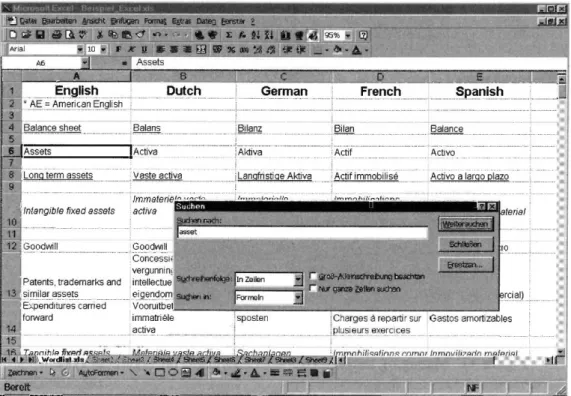Open the Bearbeiten menu
571x396 pixels.
59,21
